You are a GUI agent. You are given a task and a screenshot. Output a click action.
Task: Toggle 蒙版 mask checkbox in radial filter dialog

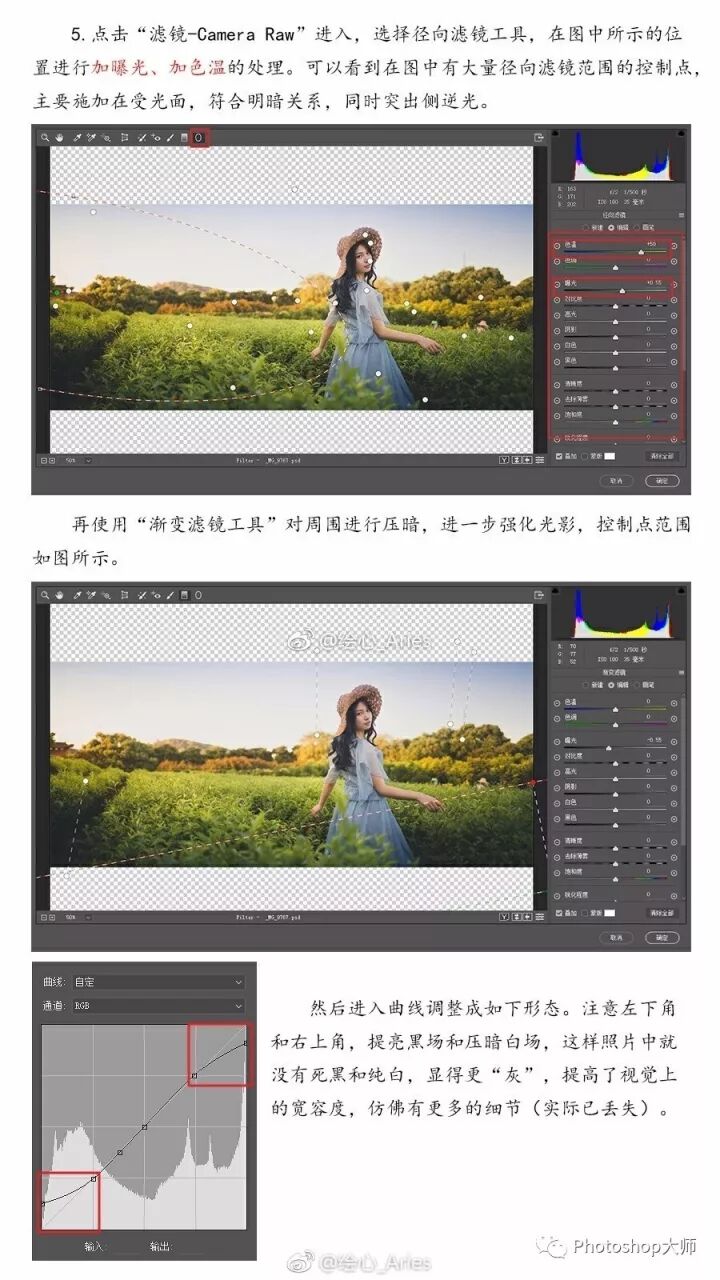coord(585,456)
